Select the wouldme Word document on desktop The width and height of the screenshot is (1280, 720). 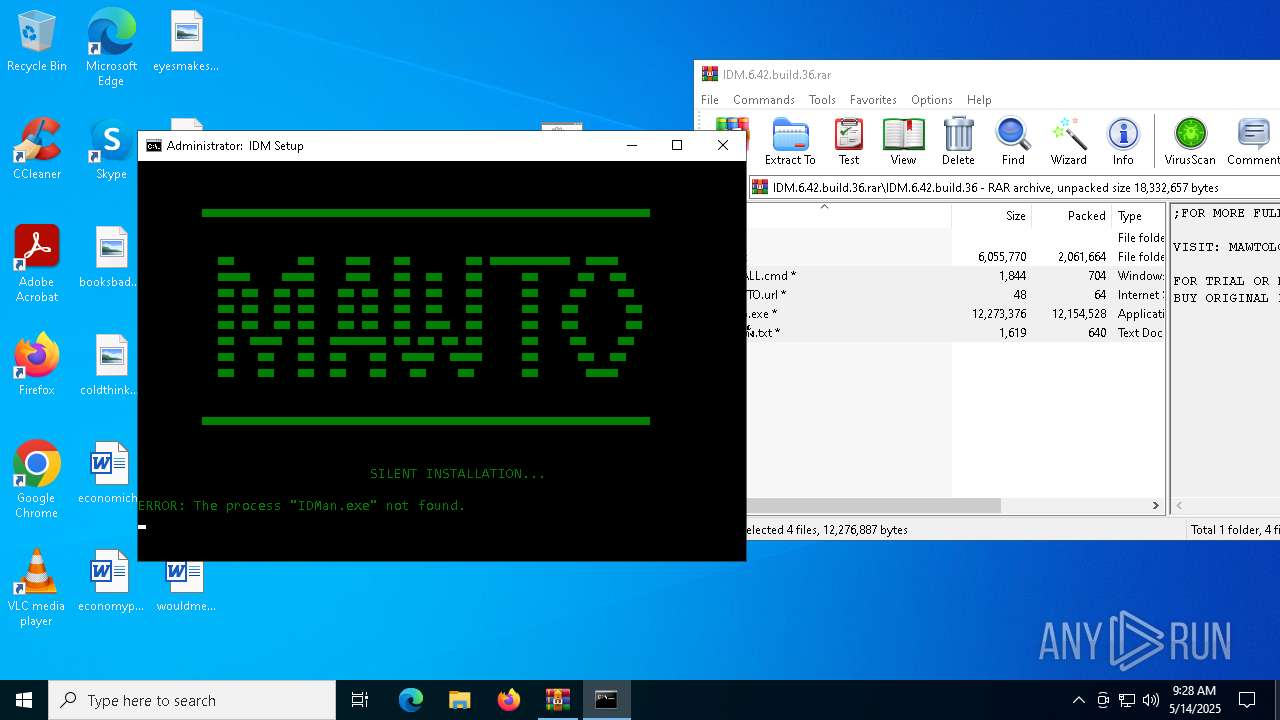(x=186, y=586)
